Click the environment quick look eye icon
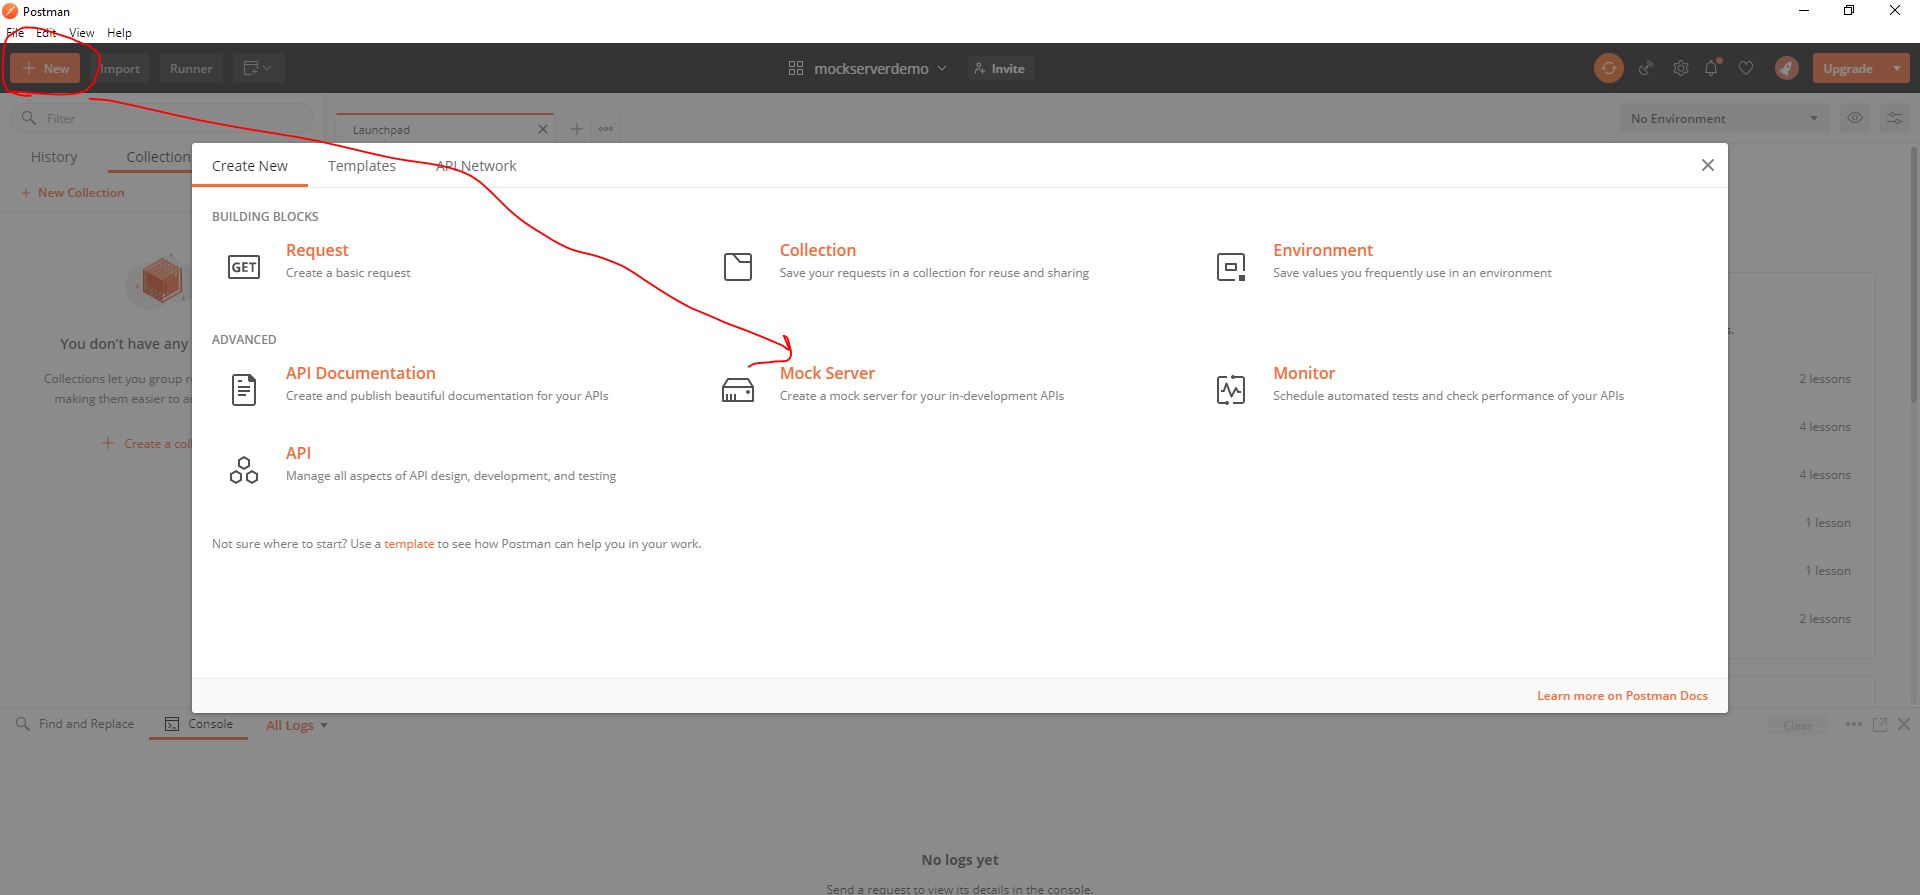1920x895 pixels. click(1855, 118)
